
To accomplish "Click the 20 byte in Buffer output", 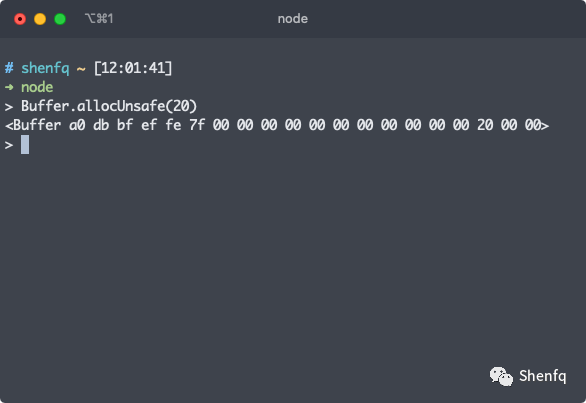I will tap(485, 125).
